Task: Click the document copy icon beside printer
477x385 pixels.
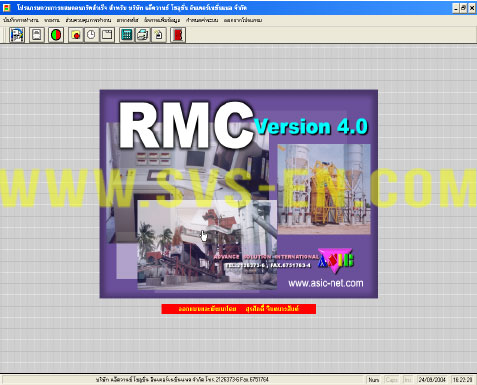Action: 159,35
